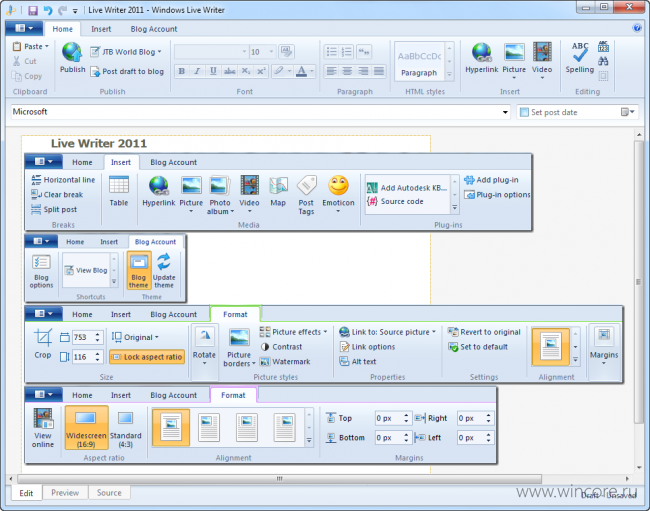The width and height of the screenshot is (650, 511).
Task: Click the Blog options icon
Action: pos(41,262)
